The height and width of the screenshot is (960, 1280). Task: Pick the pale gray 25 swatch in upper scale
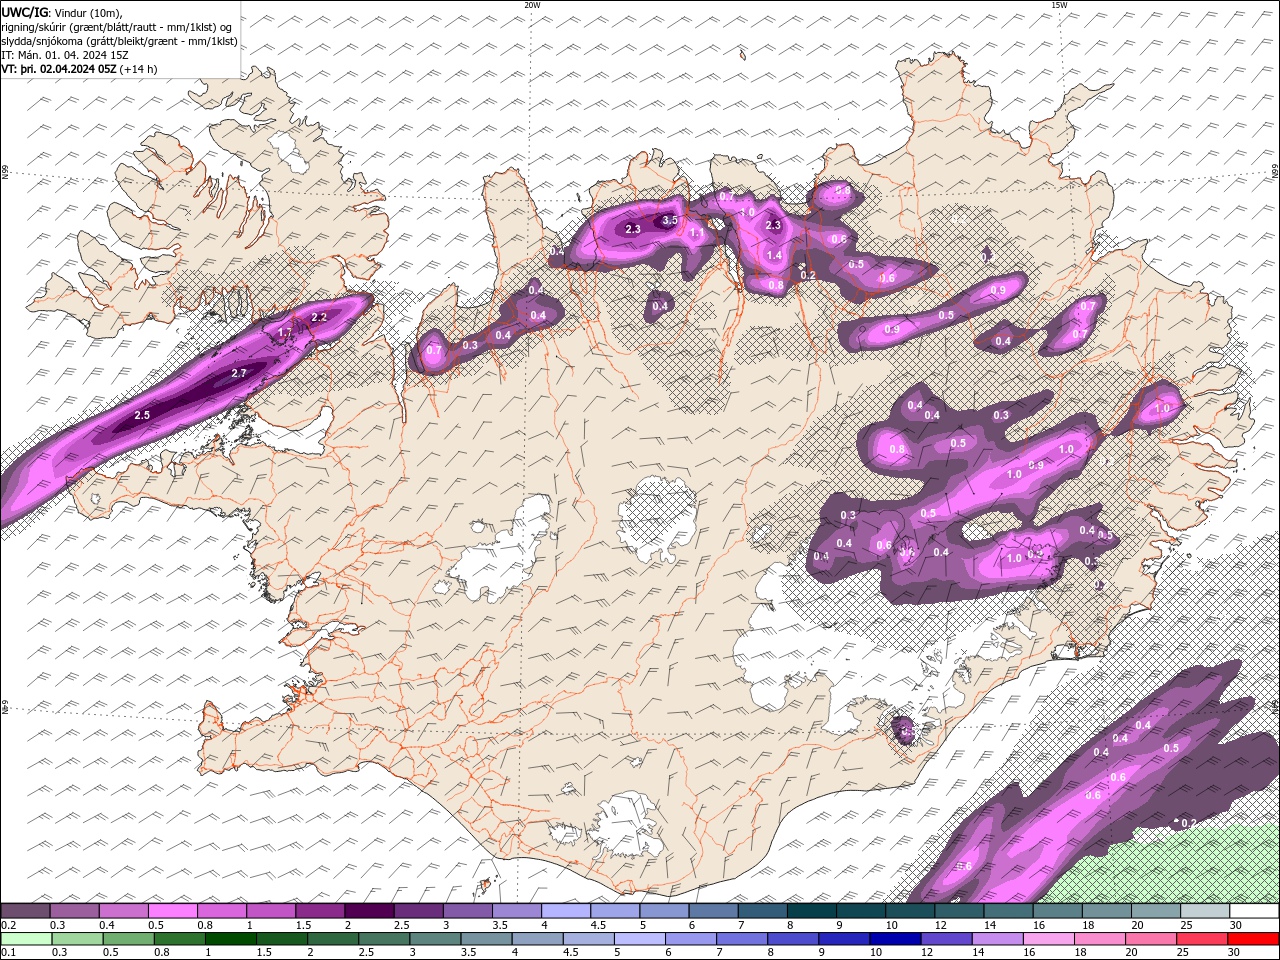pyautogui.click(x=1205, y=911)
